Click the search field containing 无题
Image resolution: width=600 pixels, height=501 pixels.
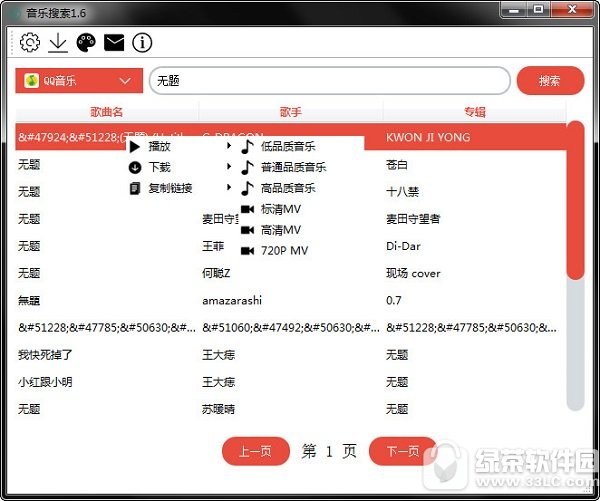pos(329,81)
